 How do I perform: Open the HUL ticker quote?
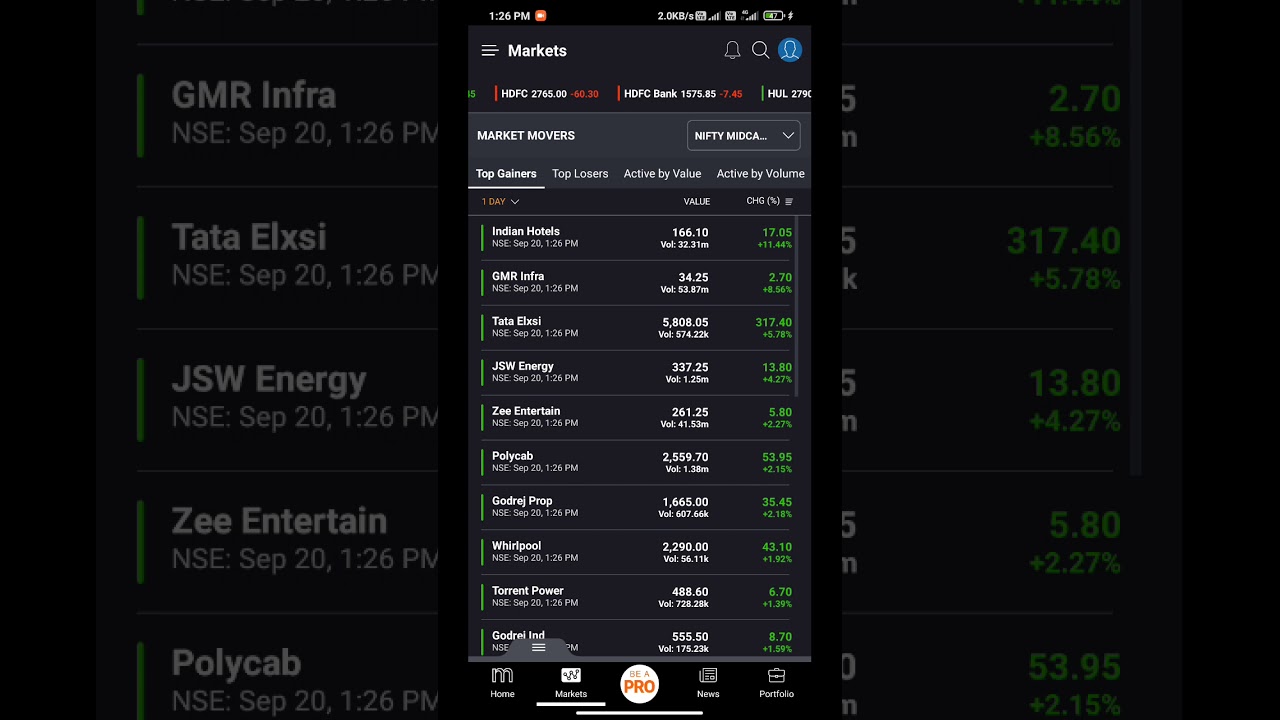[786, 94]
